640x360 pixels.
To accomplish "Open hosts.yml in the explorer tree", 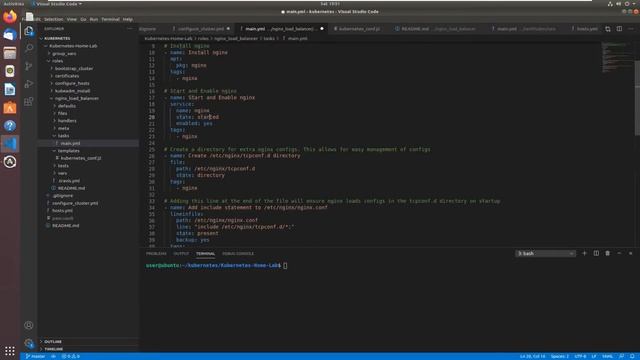I will [62, 210].
